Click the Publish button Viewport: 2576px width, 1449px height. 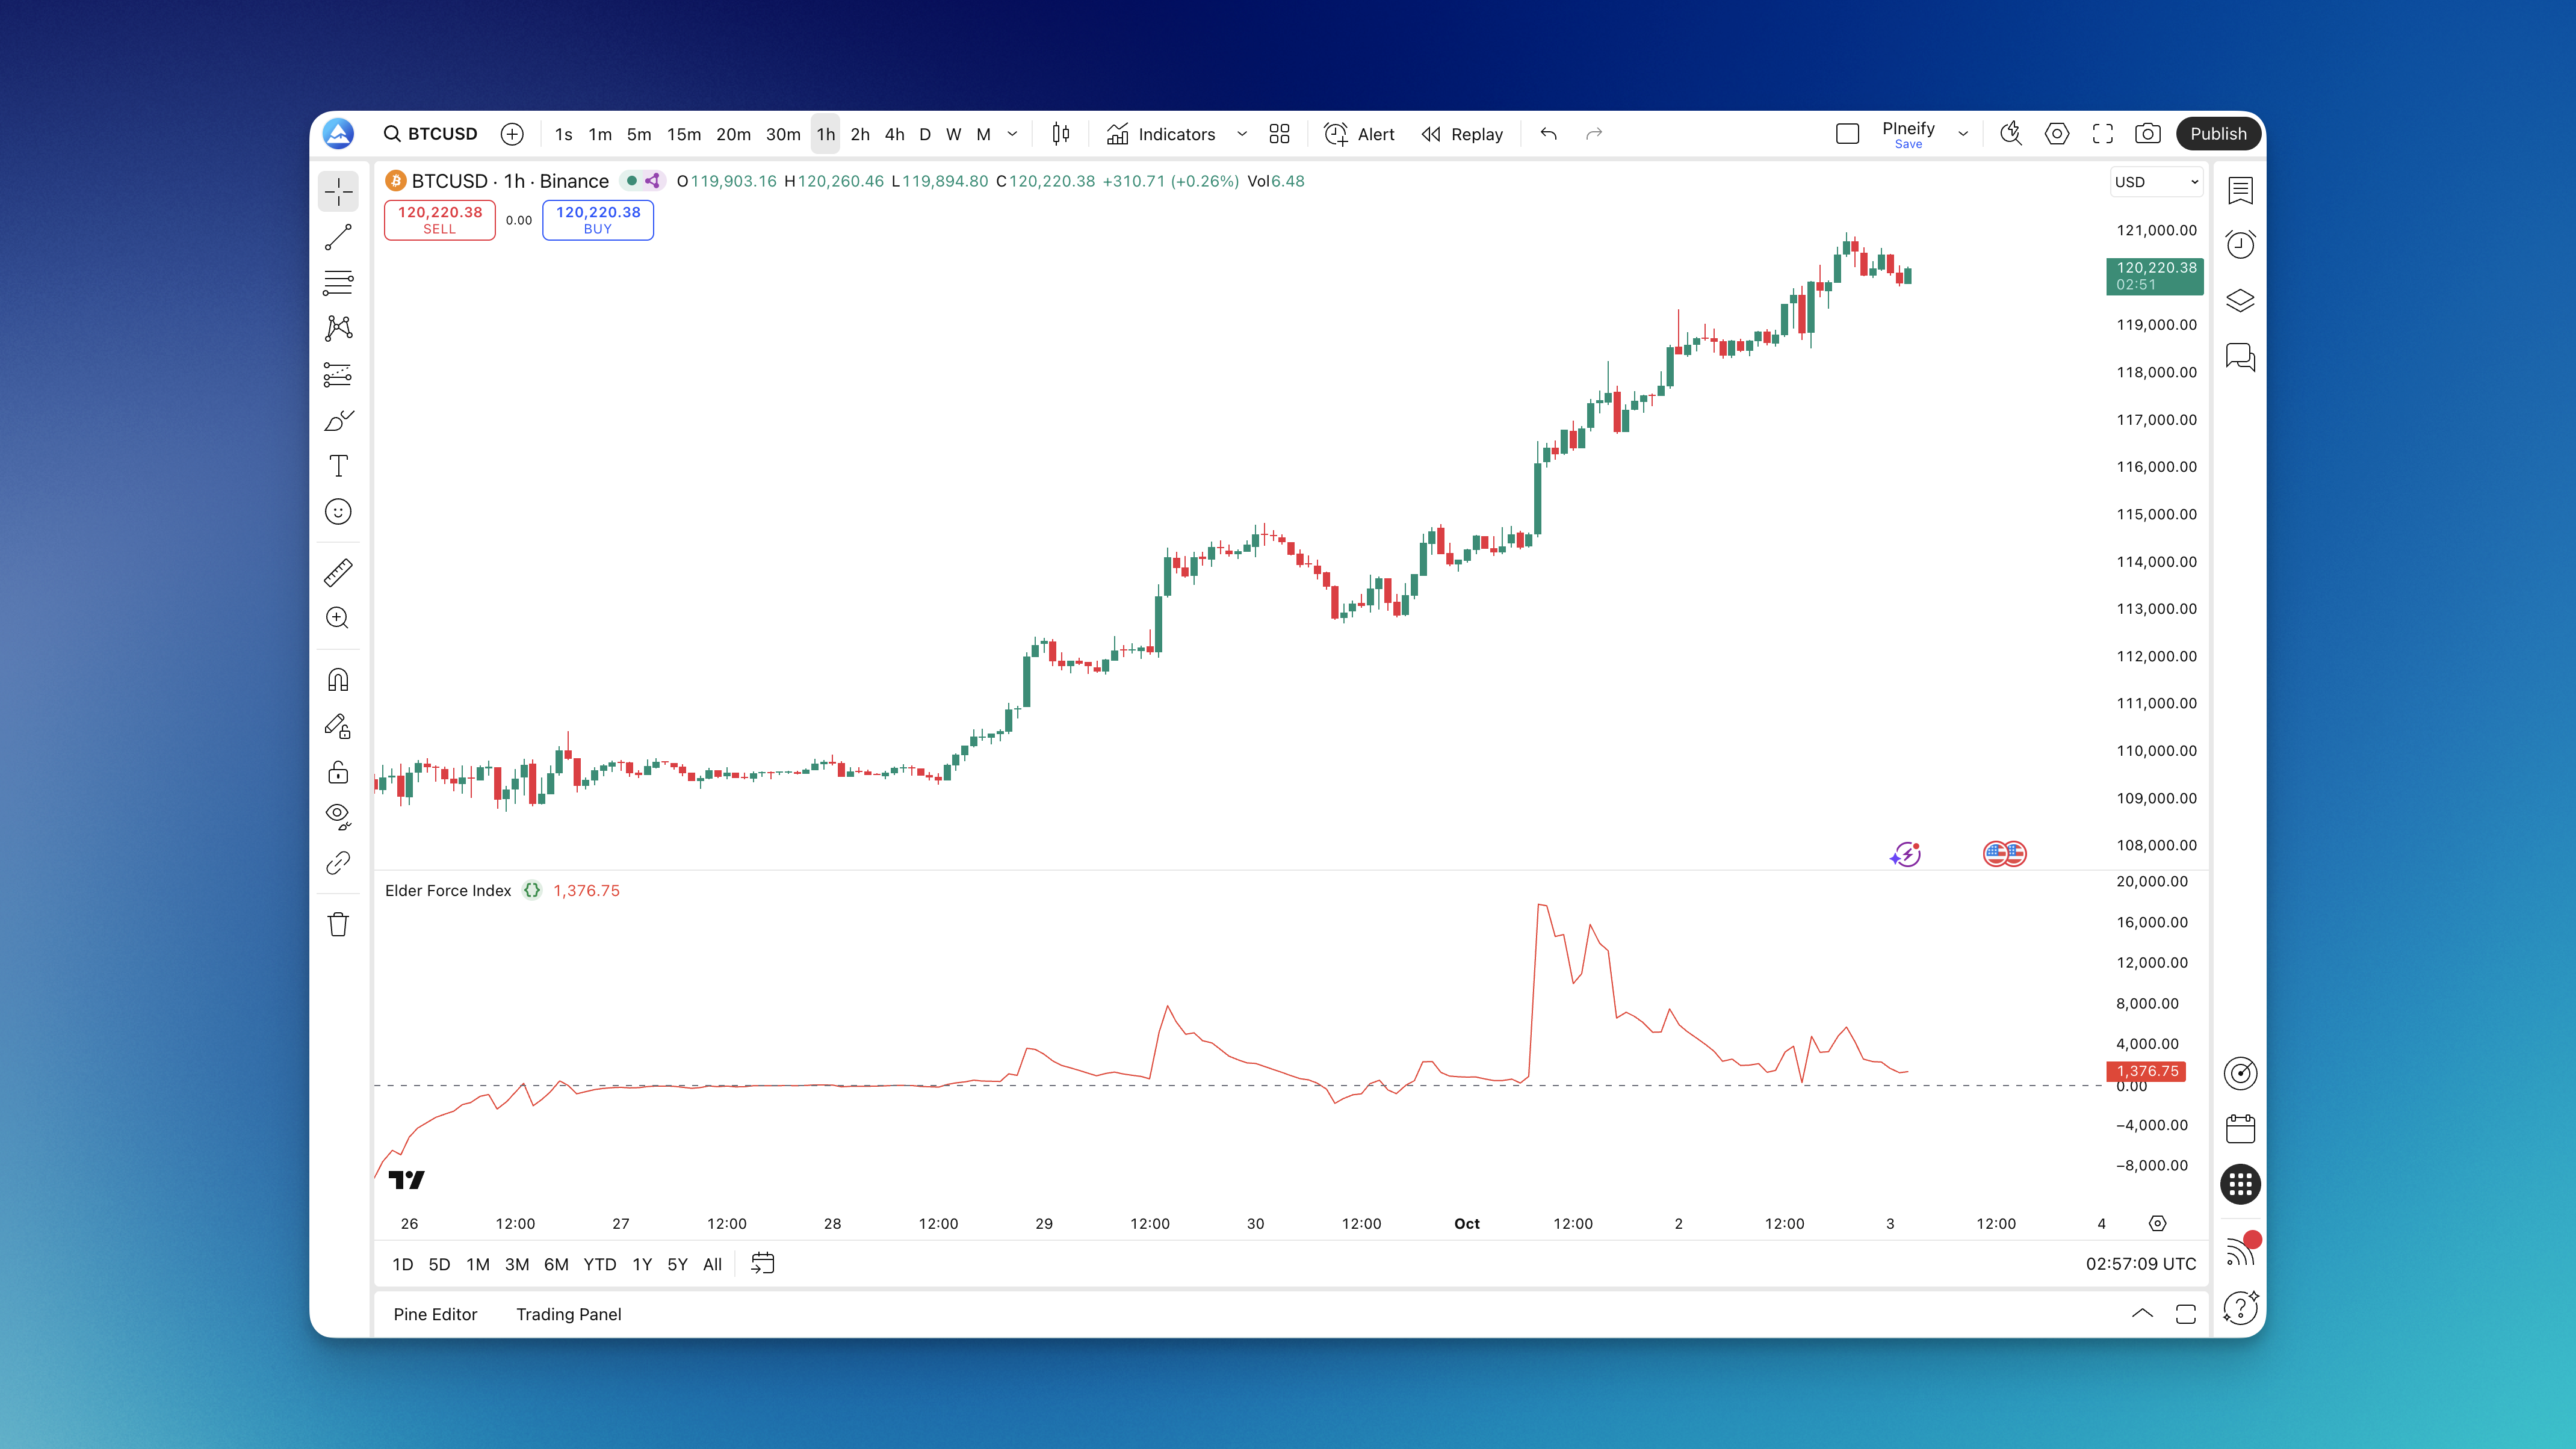coord(2217,134)
